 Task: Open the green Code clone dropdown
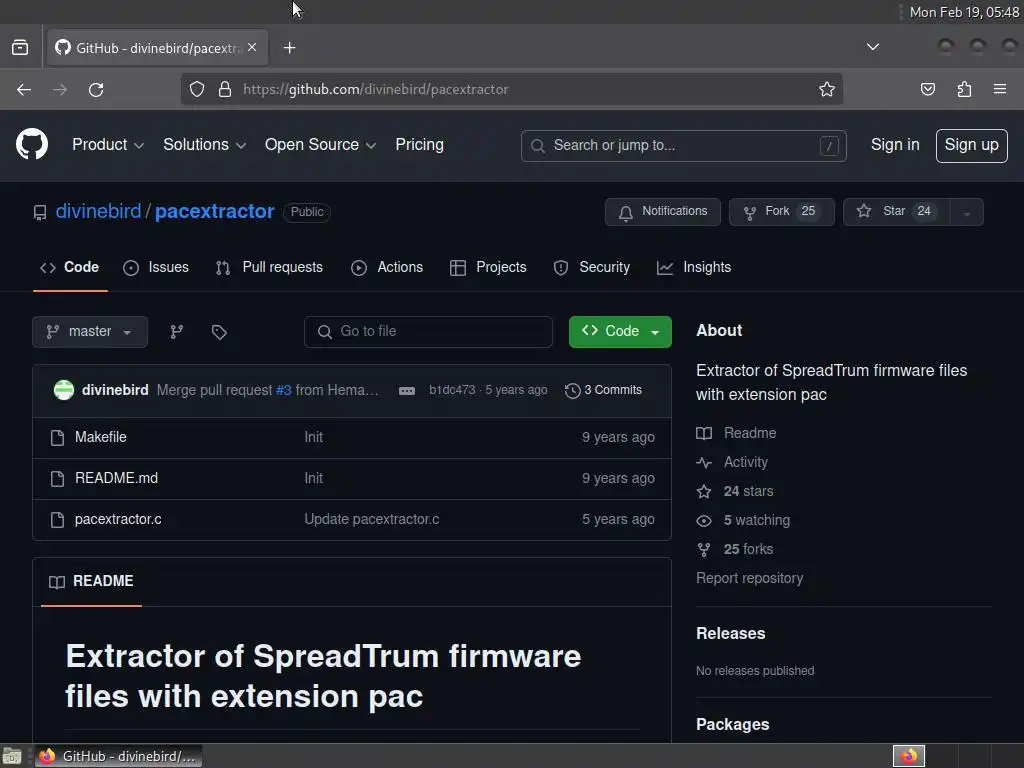pos(620,332)
